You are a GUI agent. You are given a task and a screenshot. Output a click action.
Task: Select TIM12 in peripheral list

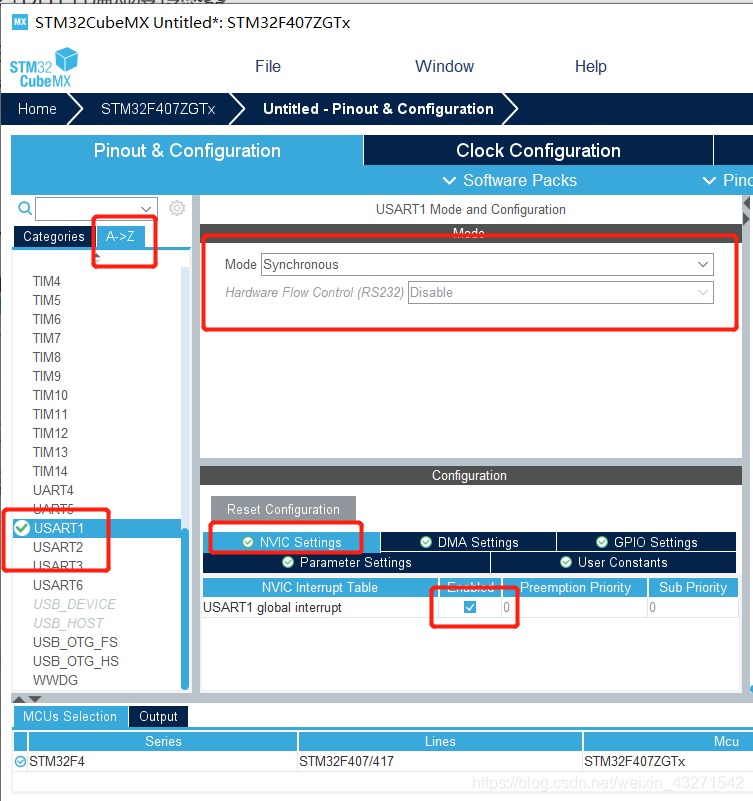pyautogui.click(x=50, y=433)
